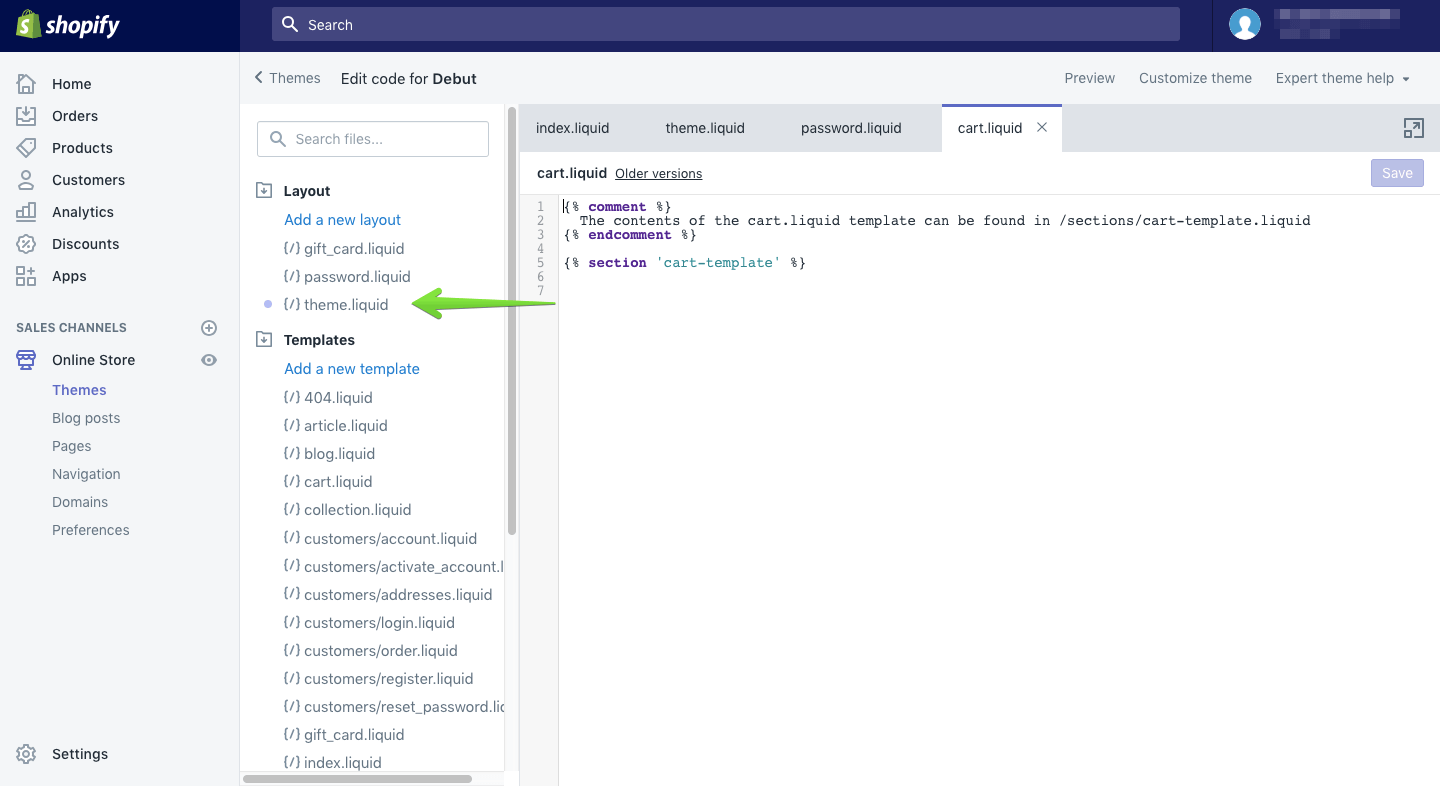Image resolution: width=1440 pixels, height=786 pixels.
Task: Open the Apps section icon
Action: (26, 276)
